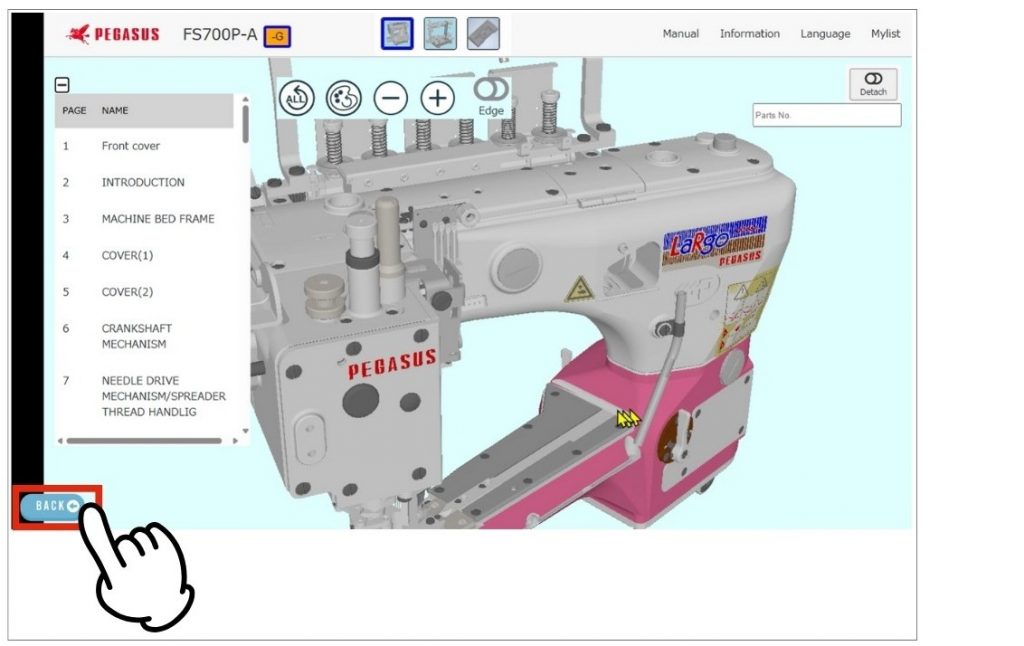Click the orange -G variant badge

pos(277,37)
